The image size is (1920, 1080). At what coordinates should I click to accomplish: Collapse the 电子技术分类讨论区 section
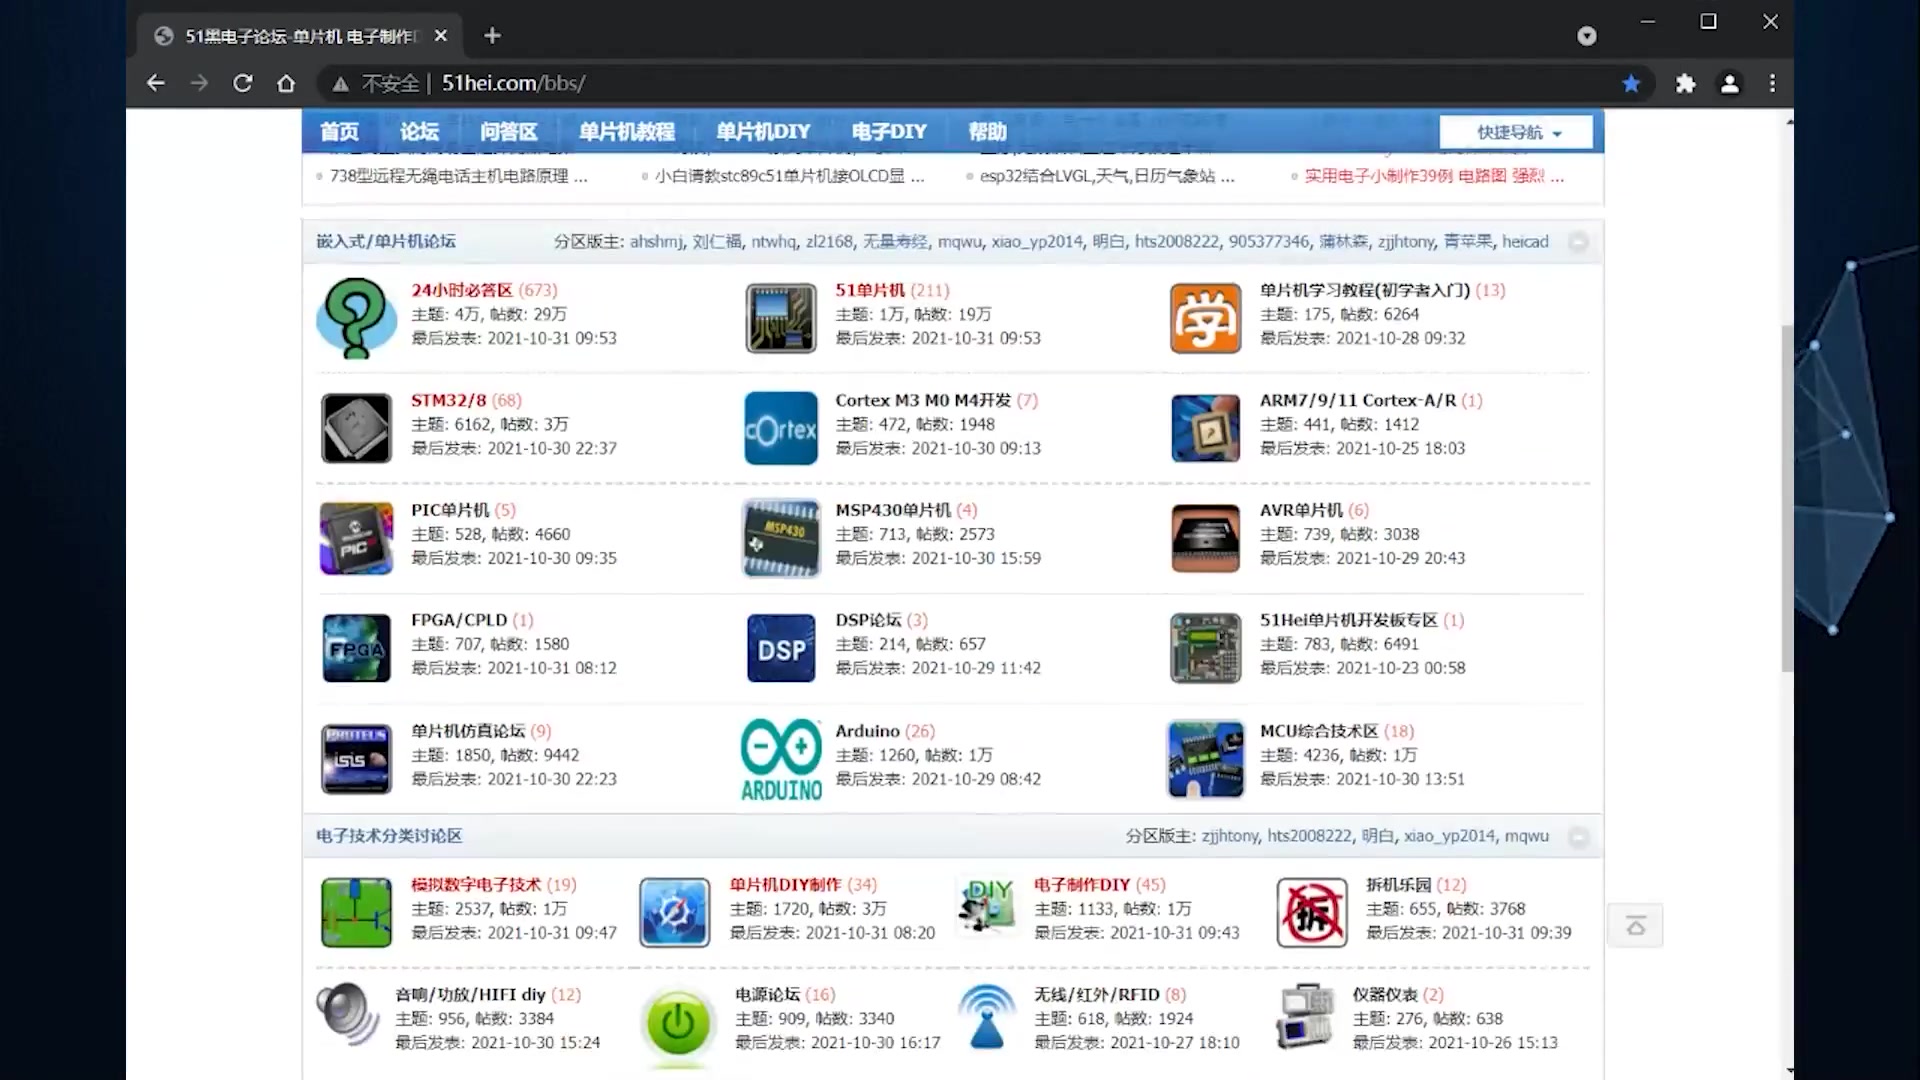[x=1578, y=837]
